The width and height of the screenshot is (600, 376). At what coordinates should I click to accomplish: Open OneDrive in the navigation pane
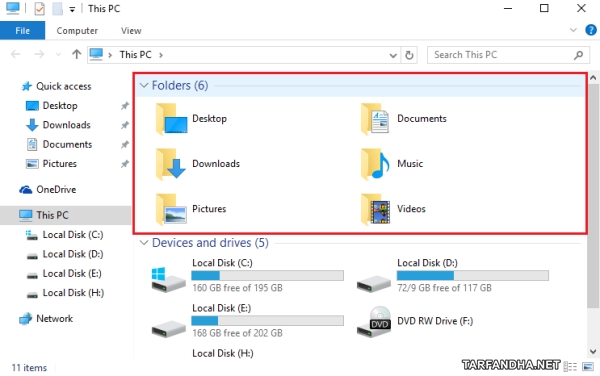(x=56, y=190)
